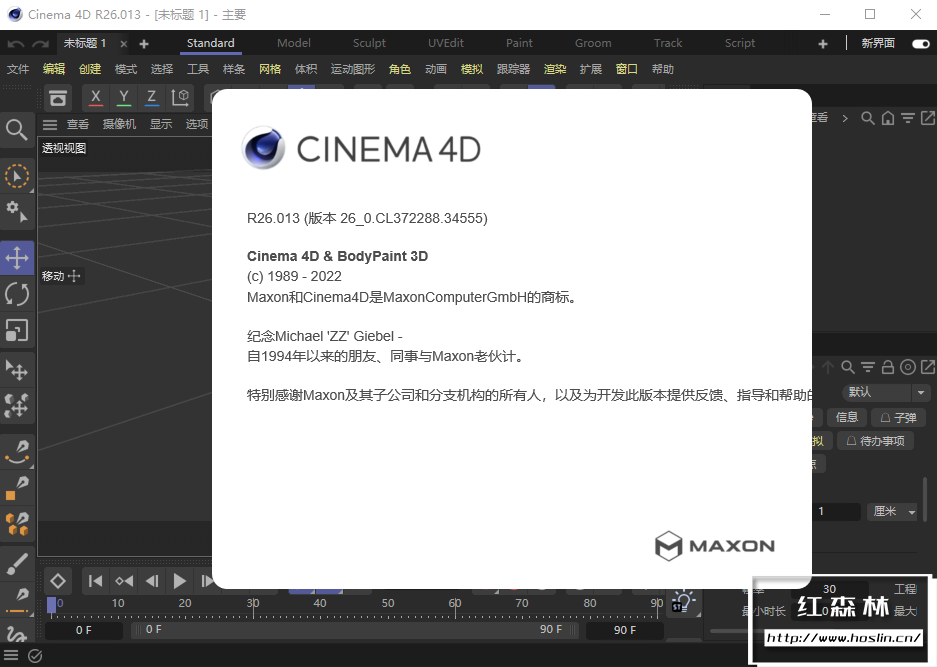Add new document tab with plus
937x667 pixels.
point(144,44)
